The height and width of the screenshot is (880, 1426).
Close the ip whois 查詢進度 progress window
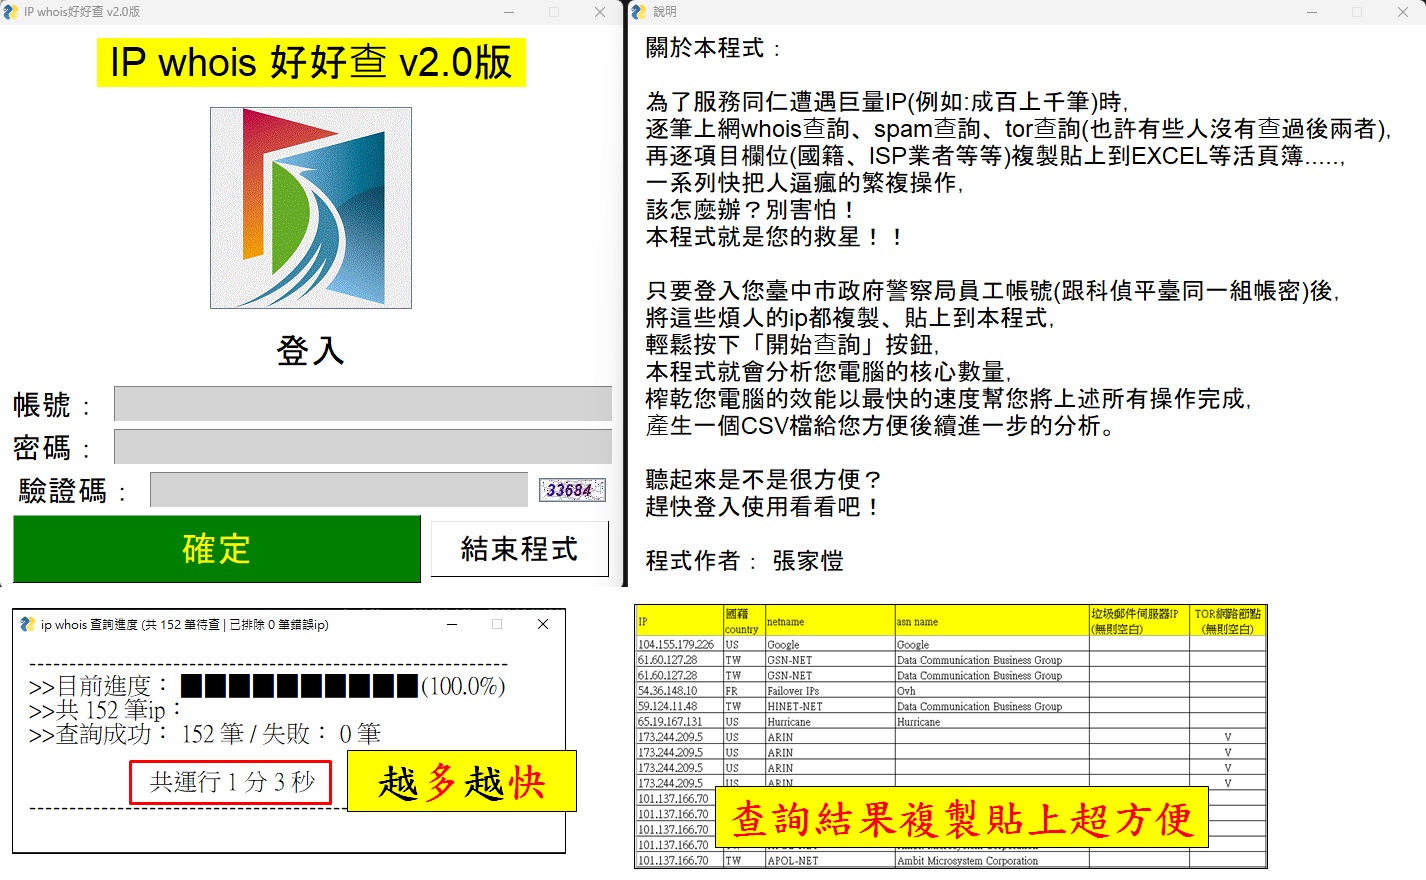(543, 624)
